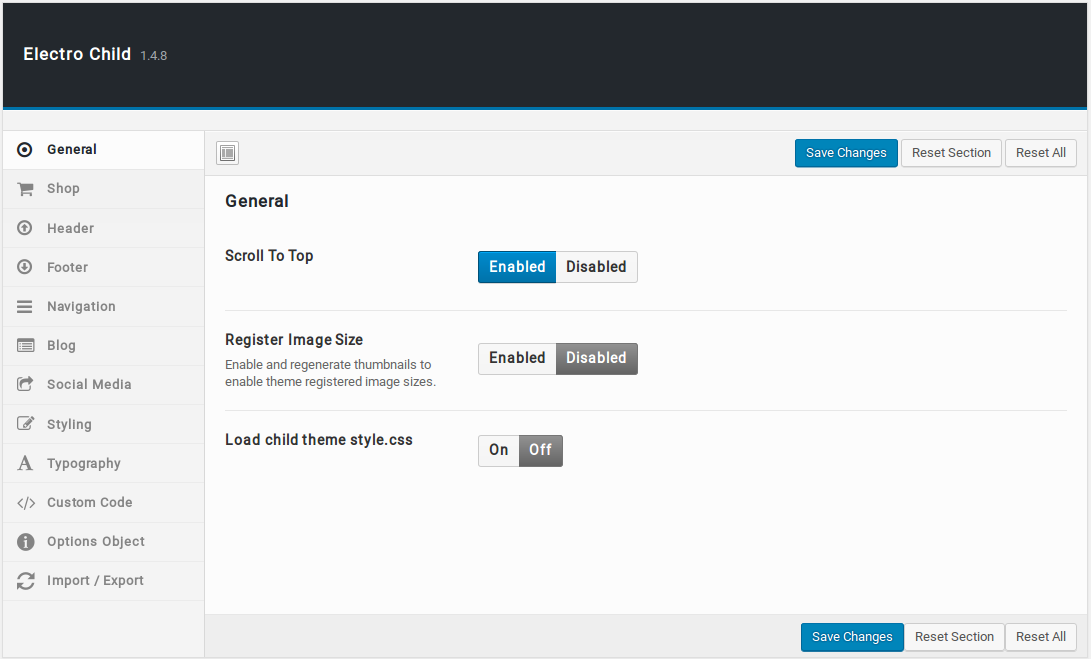Screen dimensions: 1091x659
Task: Click the Shop cart icon
Action: coord(25,189)
